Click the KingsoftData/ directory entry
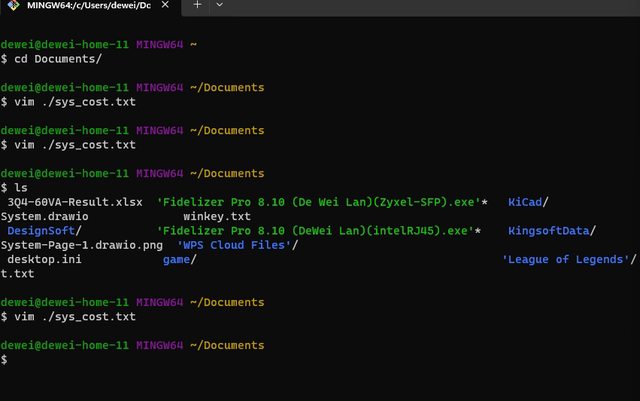 pyautogui.click(x=552, y=231)
